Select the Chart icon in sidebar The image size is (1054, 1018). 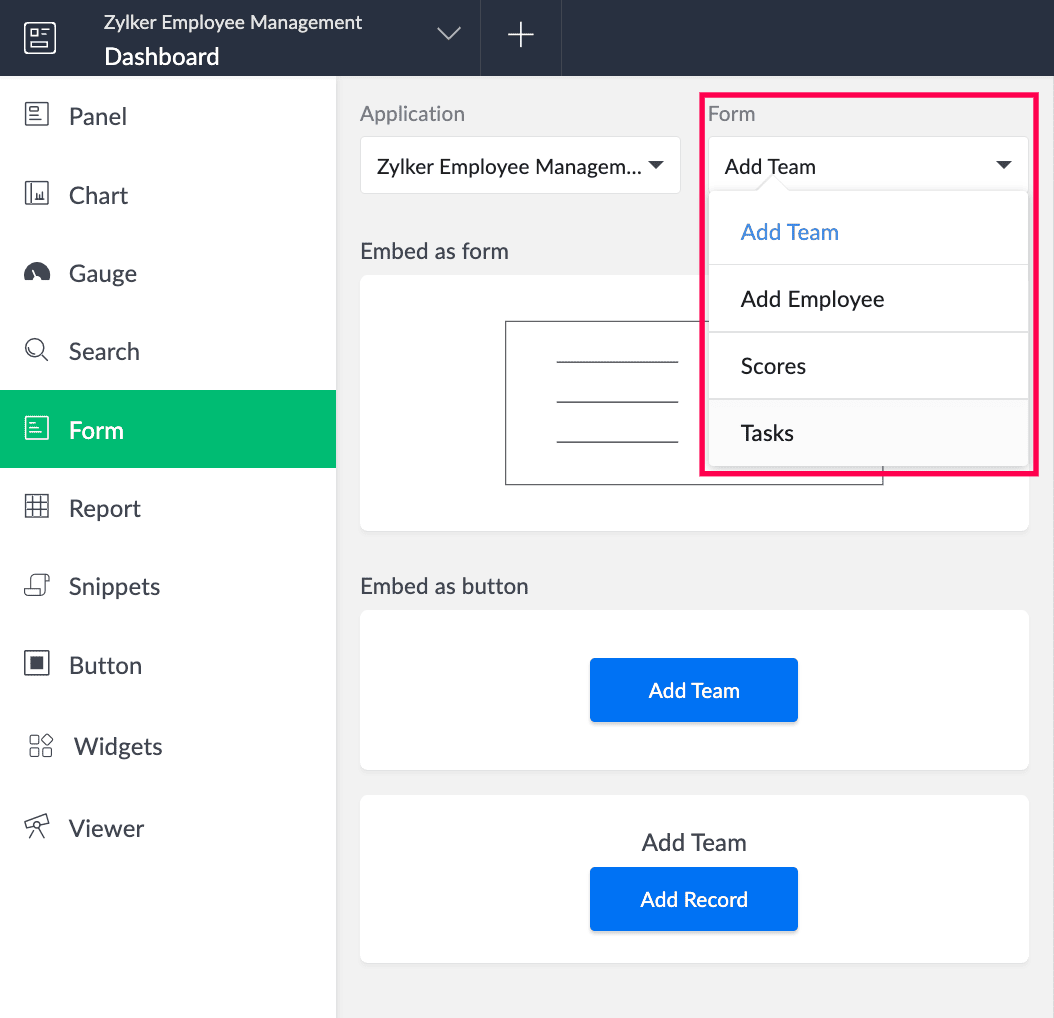pyautogui.click(x=37, y=194)
